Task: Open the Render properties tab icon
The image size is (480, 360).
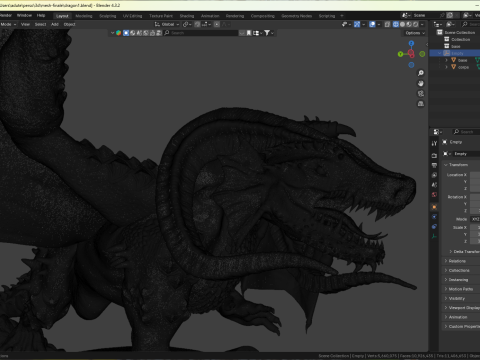Action: click(x=434, y=155)
